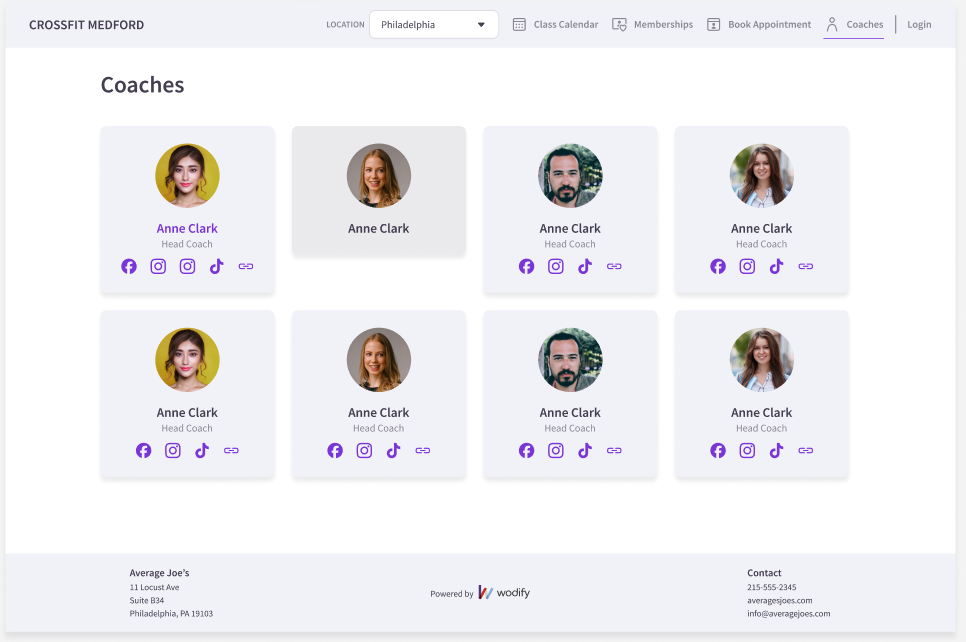Click the top-row bearded coach photo
This screenshot has height=642, width=966.
[x=570, y=176]
